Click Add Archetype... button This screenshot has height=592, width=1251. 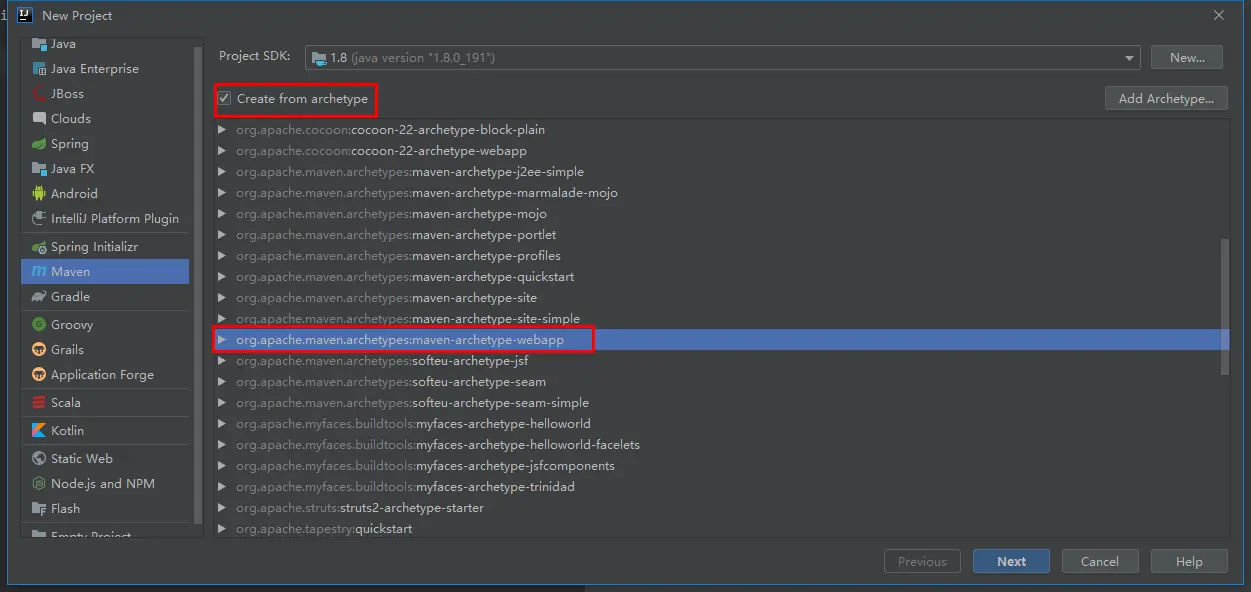point(1166,99)
